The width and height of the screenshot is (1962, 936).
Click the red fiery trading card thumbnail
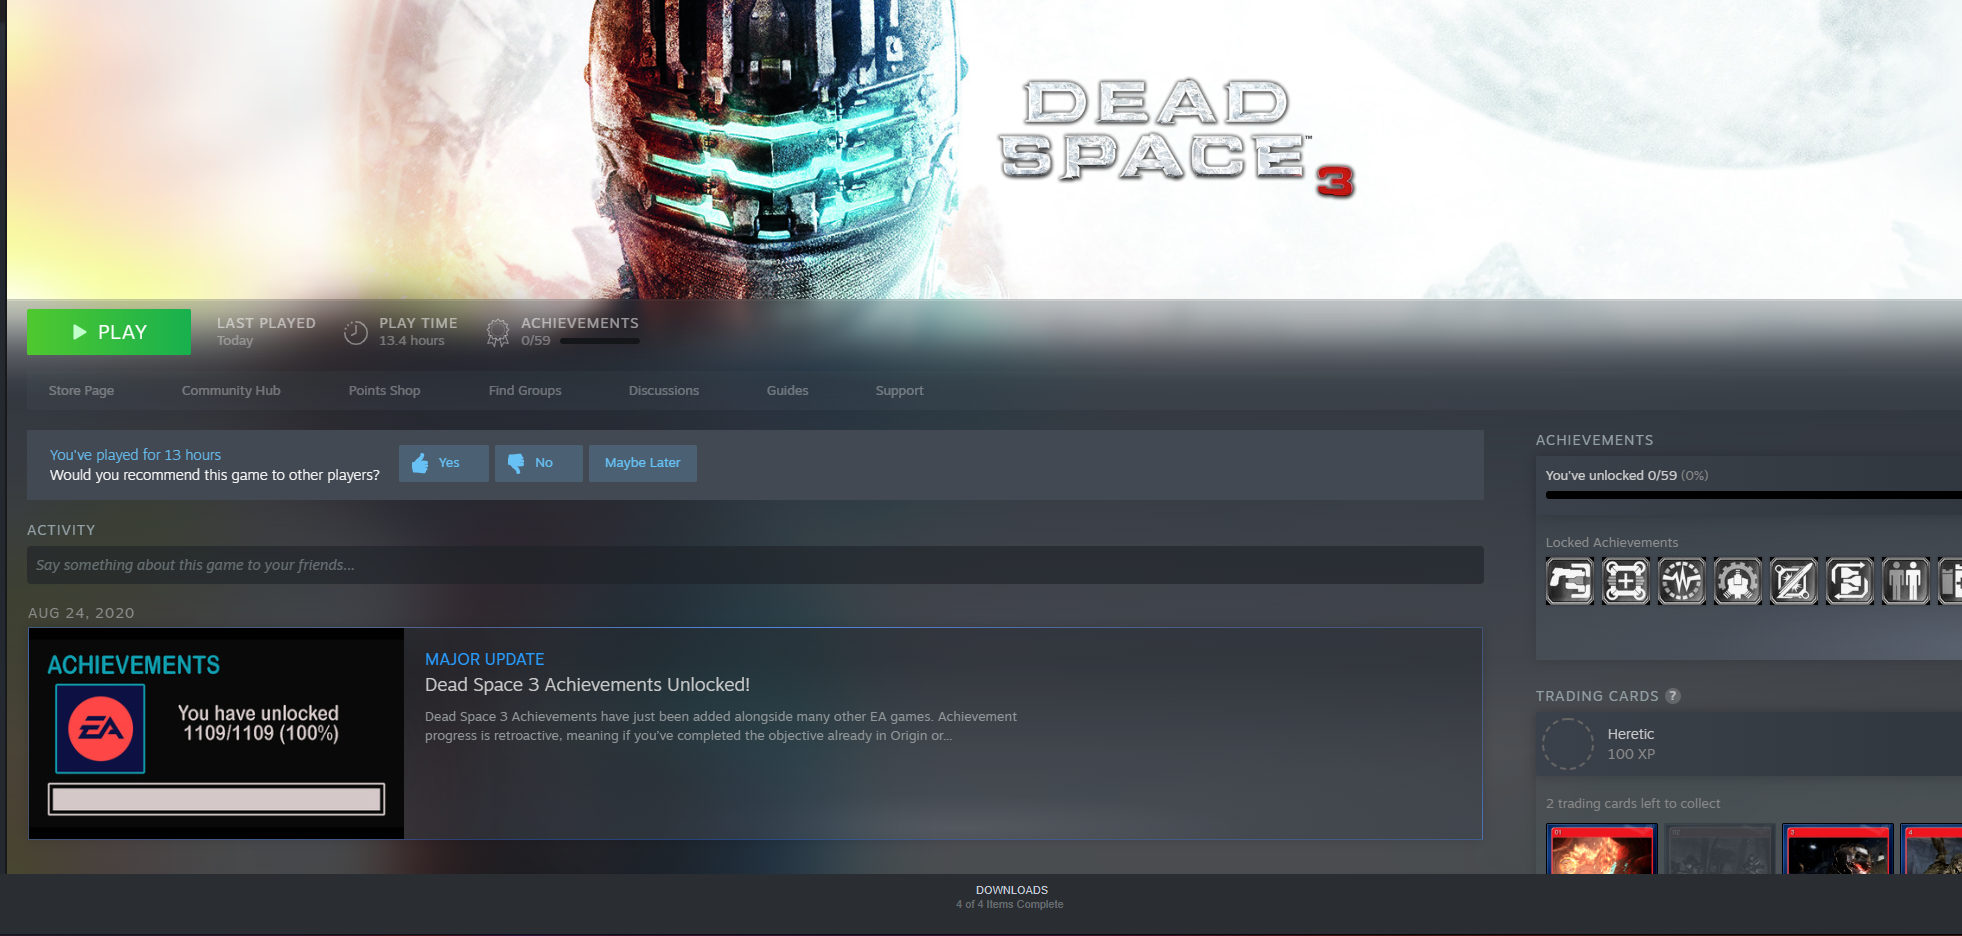pos(1602,849)
